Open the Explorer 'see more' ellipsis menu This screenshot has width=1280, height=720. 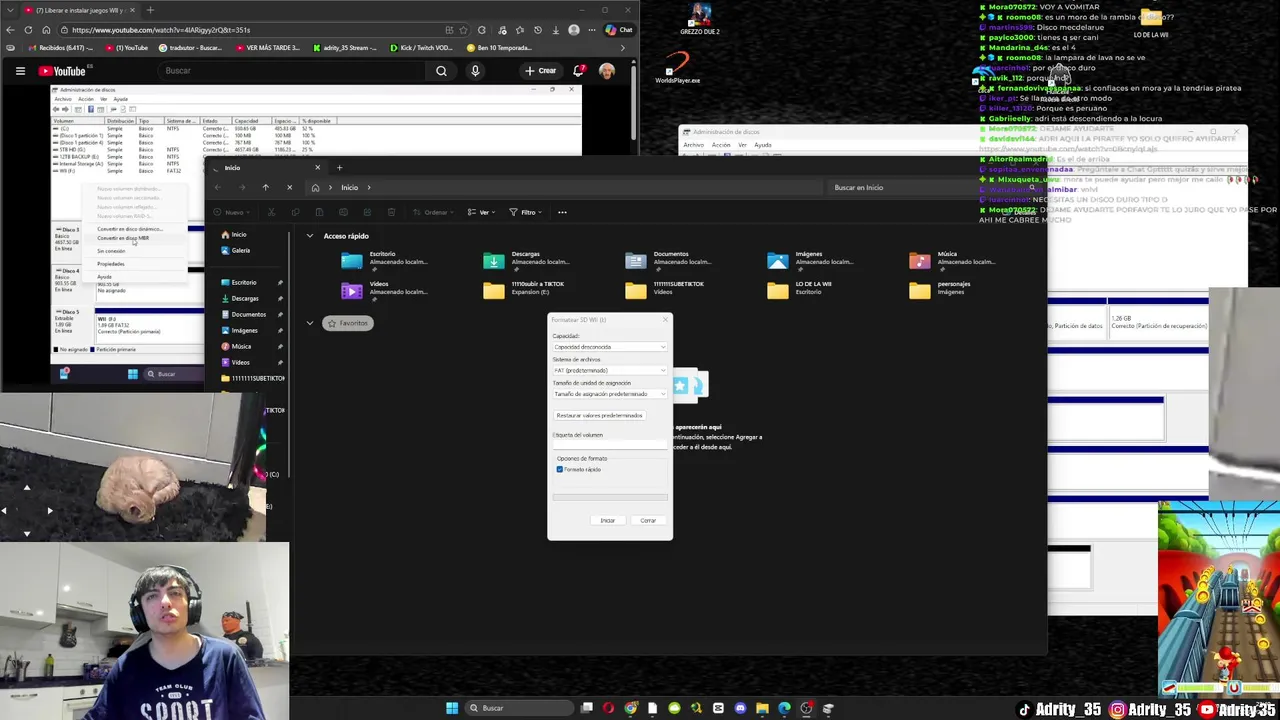(562, 212)
